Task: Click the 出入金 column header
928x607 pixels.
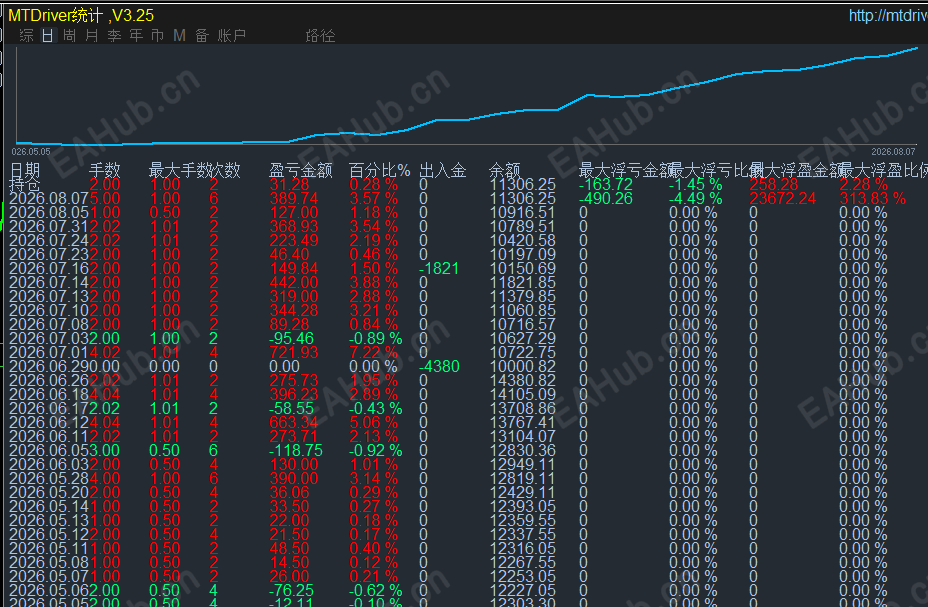Action: tap(443, 170)
